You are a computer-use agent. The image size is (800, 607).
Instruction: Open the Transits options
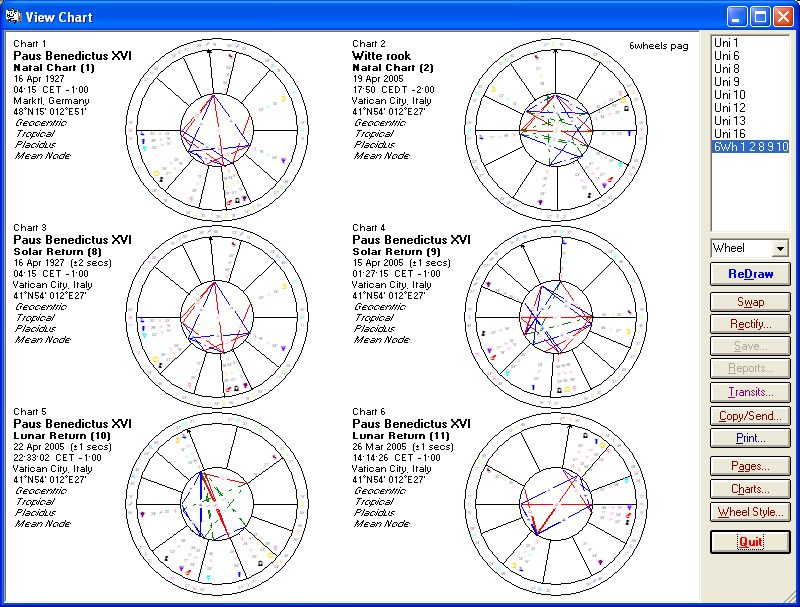[750, 392]
